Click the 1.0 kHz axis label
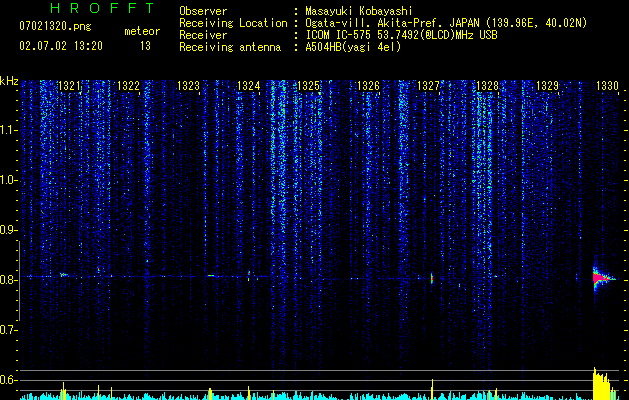This screenshot has height=400, width=629. pos(8,180)
